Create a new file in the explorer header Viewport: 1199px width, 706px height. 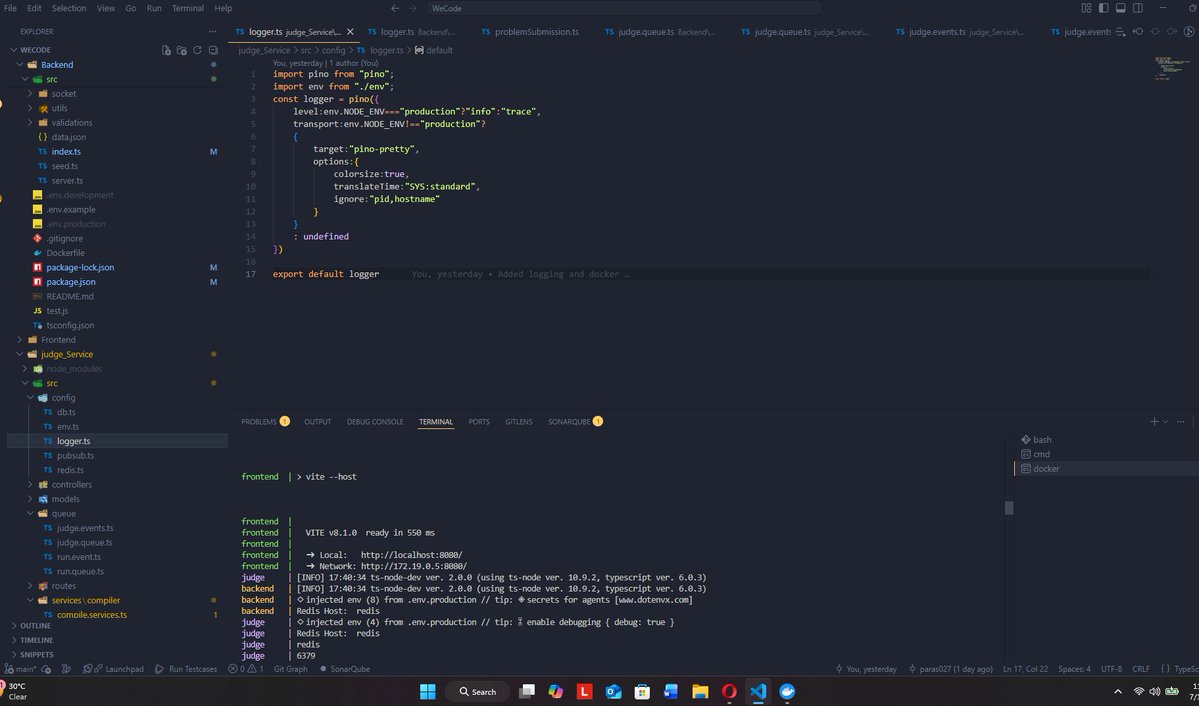point(166,50)
